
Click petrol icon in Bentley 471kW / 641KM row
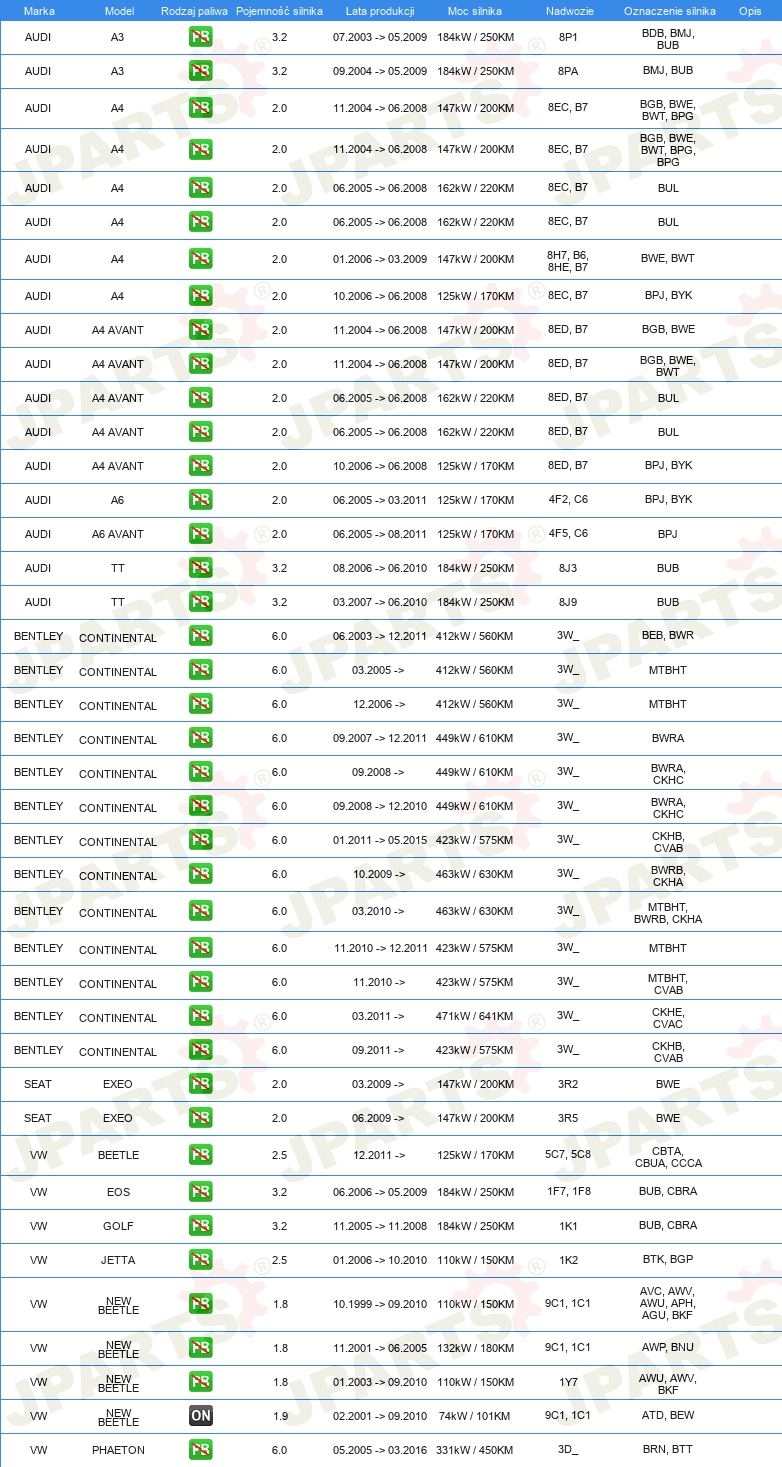200,1016
